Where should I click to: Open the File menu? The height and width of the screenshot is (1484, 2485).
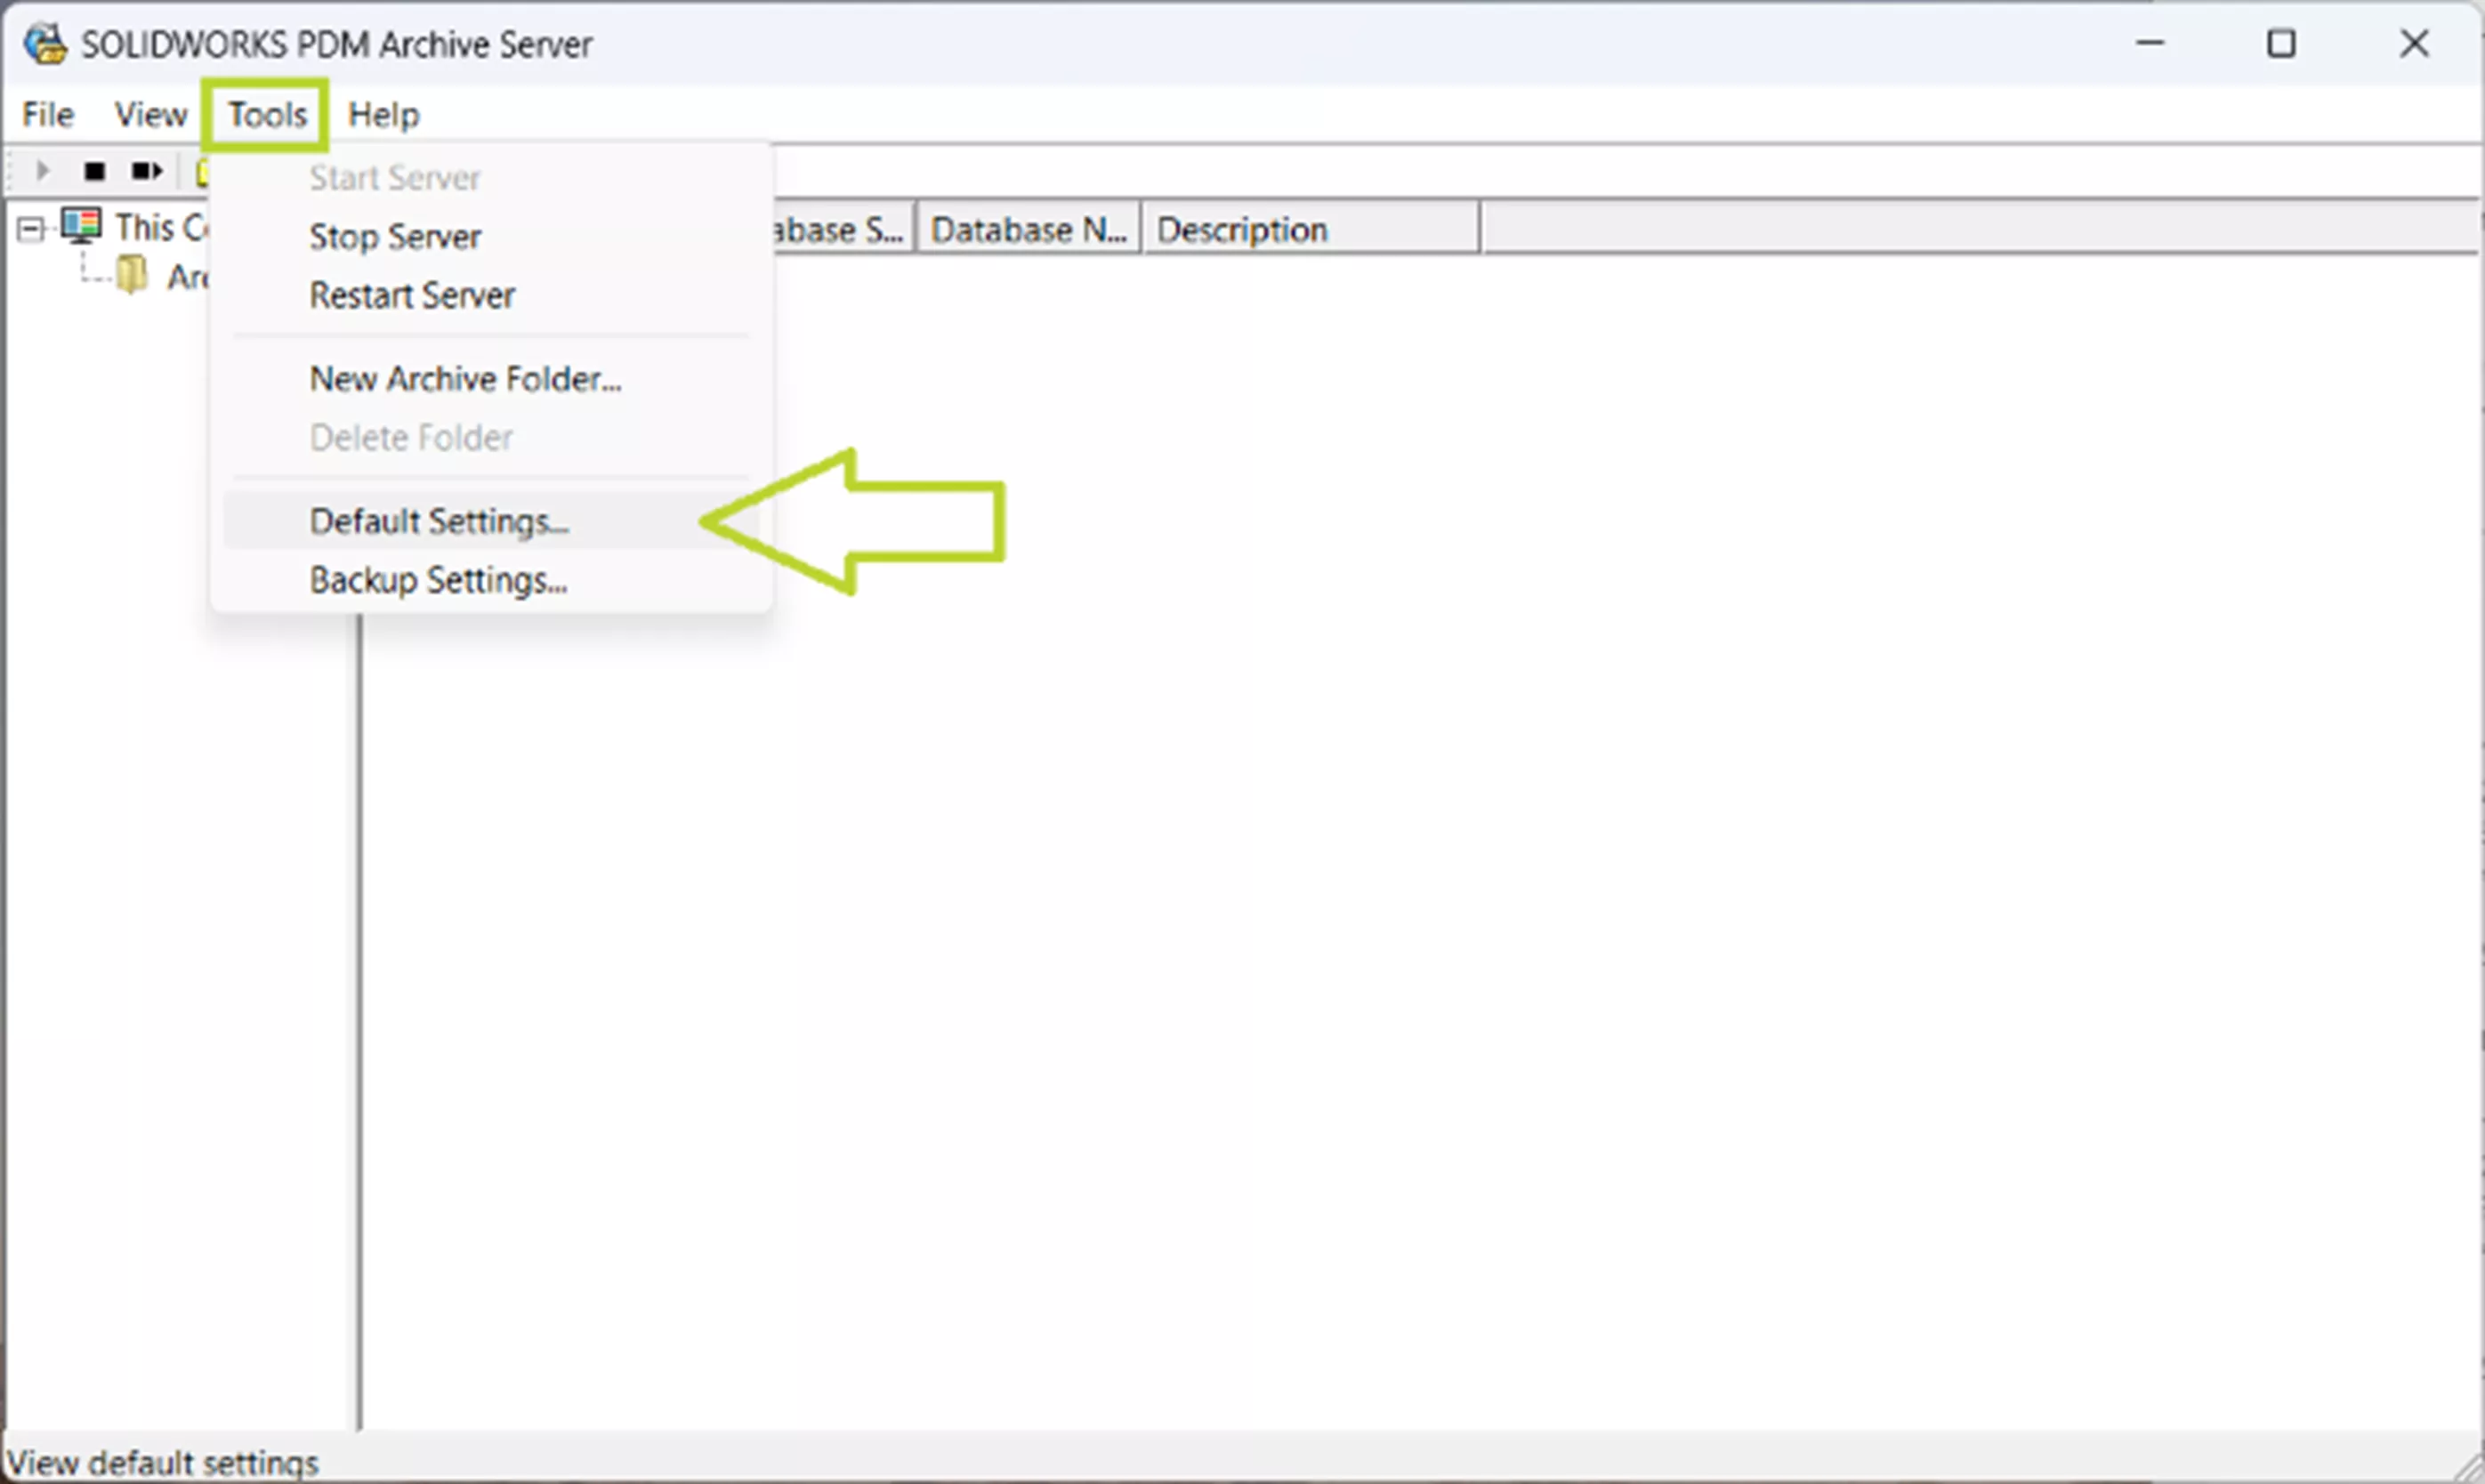(x=46, y=113)
